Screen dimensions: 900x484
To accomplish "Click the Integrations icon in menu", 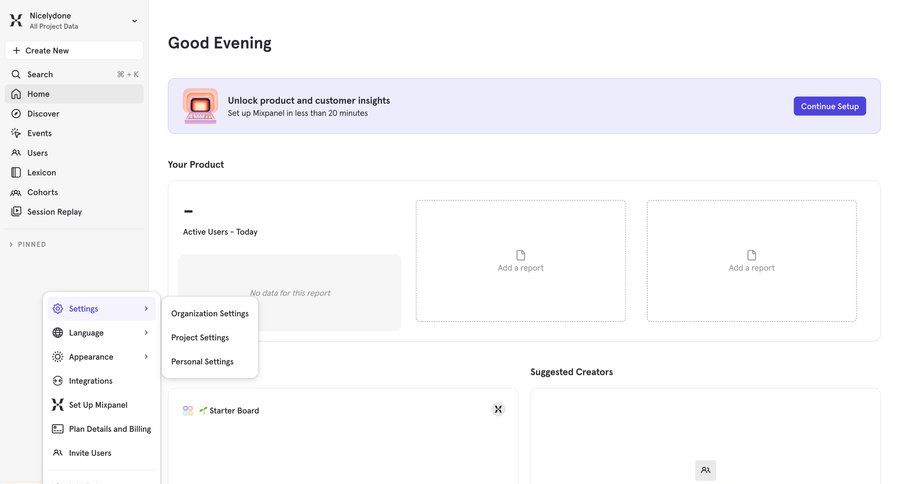I will (57, 381).
